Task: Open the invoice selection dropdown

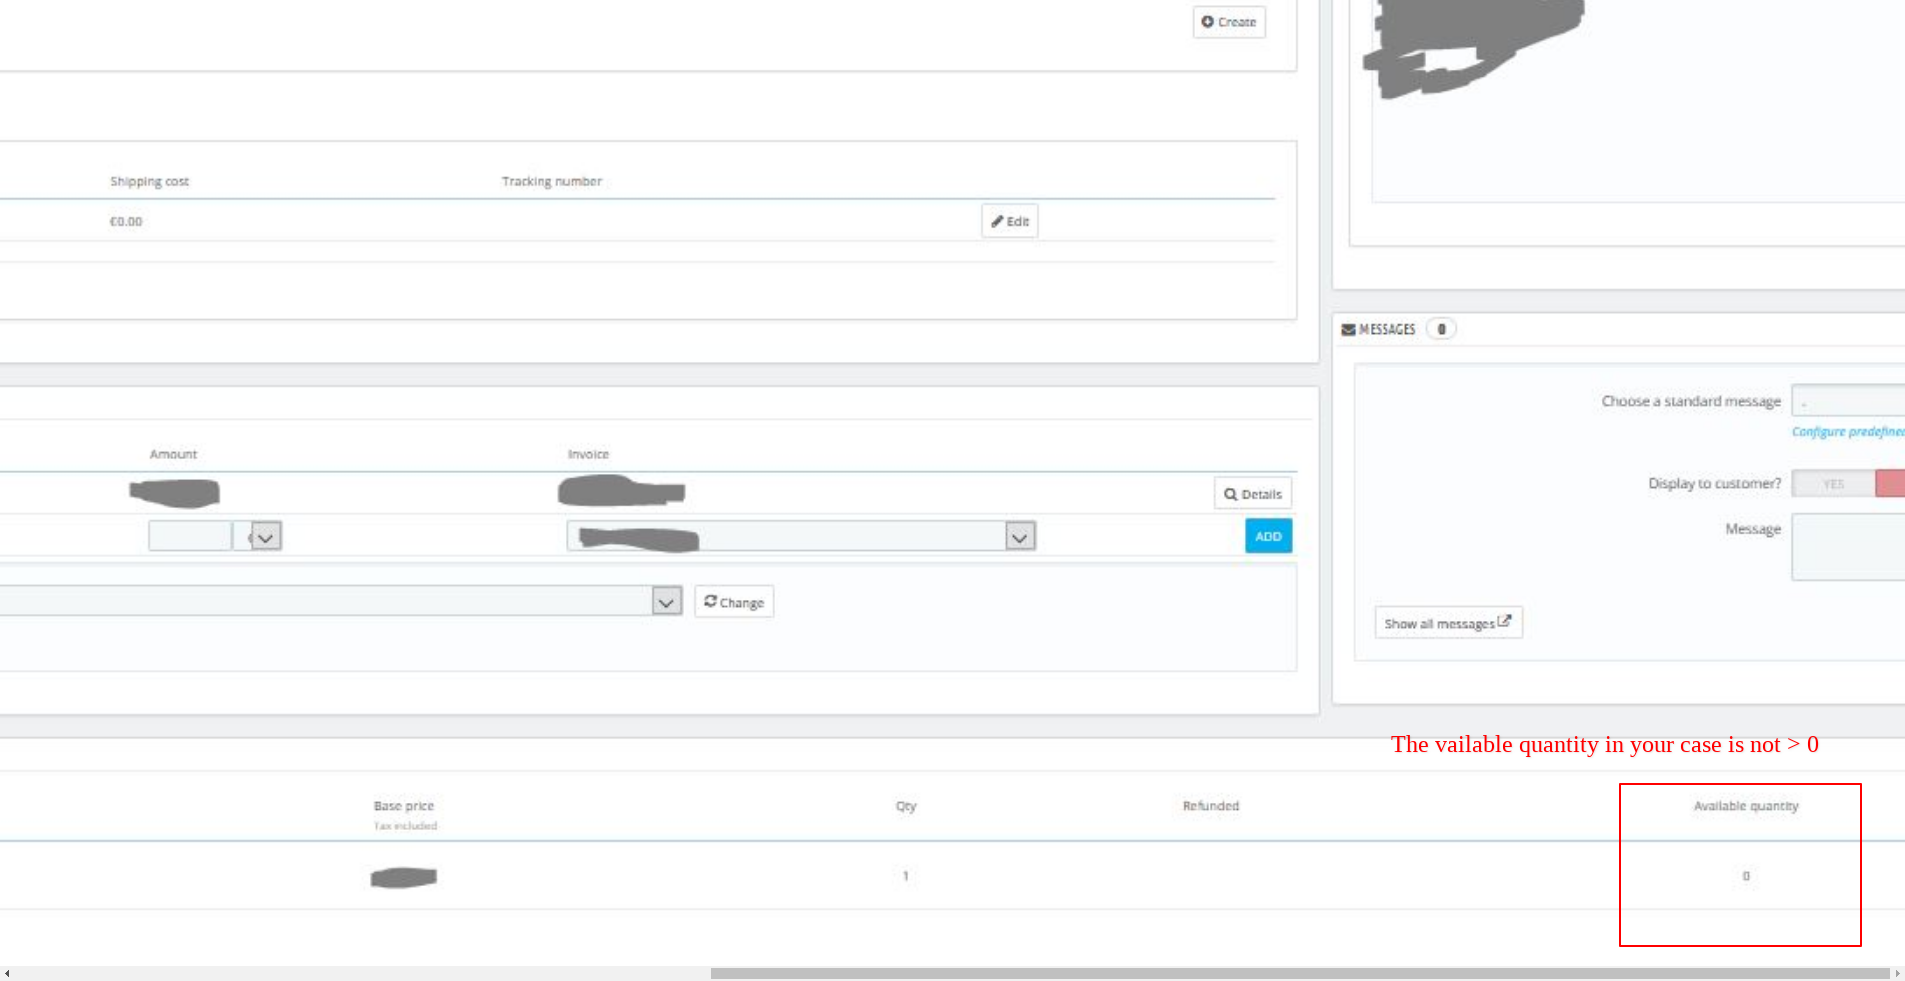Action: 1018,536
